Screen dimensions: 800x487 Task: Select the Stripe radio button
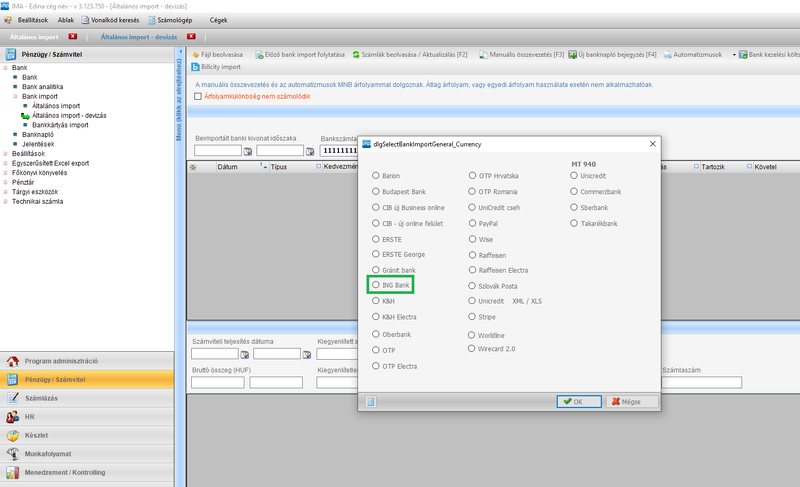point(472,317)
